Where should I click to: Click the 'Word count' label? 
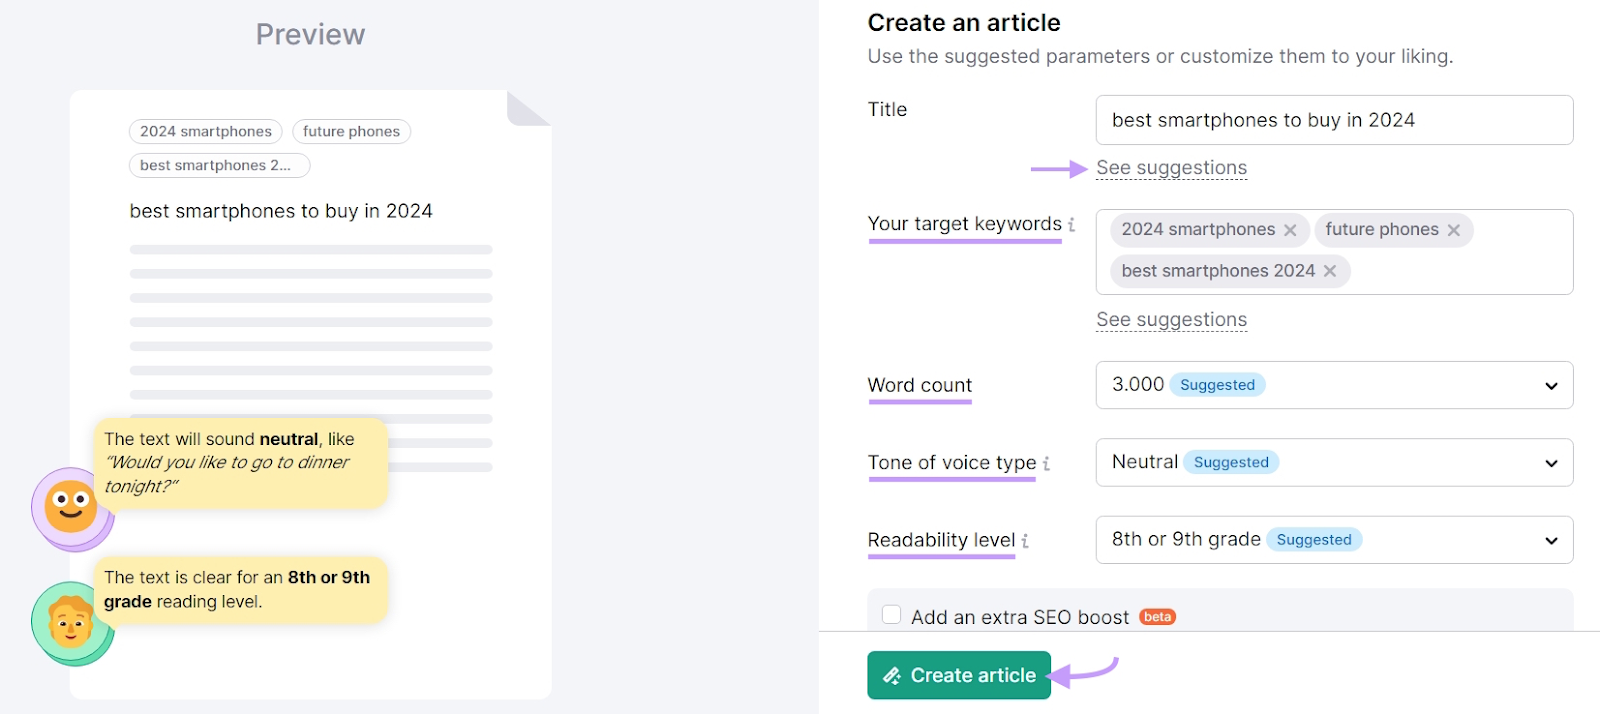920,386
